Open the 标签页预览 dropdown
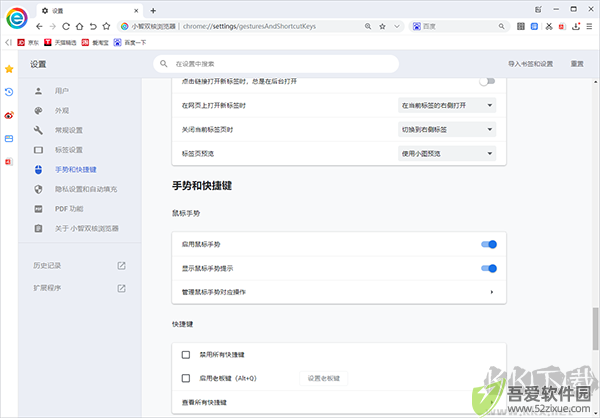The width and height of the screenshot is (600, 418). pyautogui.click(x=447, y=153)
